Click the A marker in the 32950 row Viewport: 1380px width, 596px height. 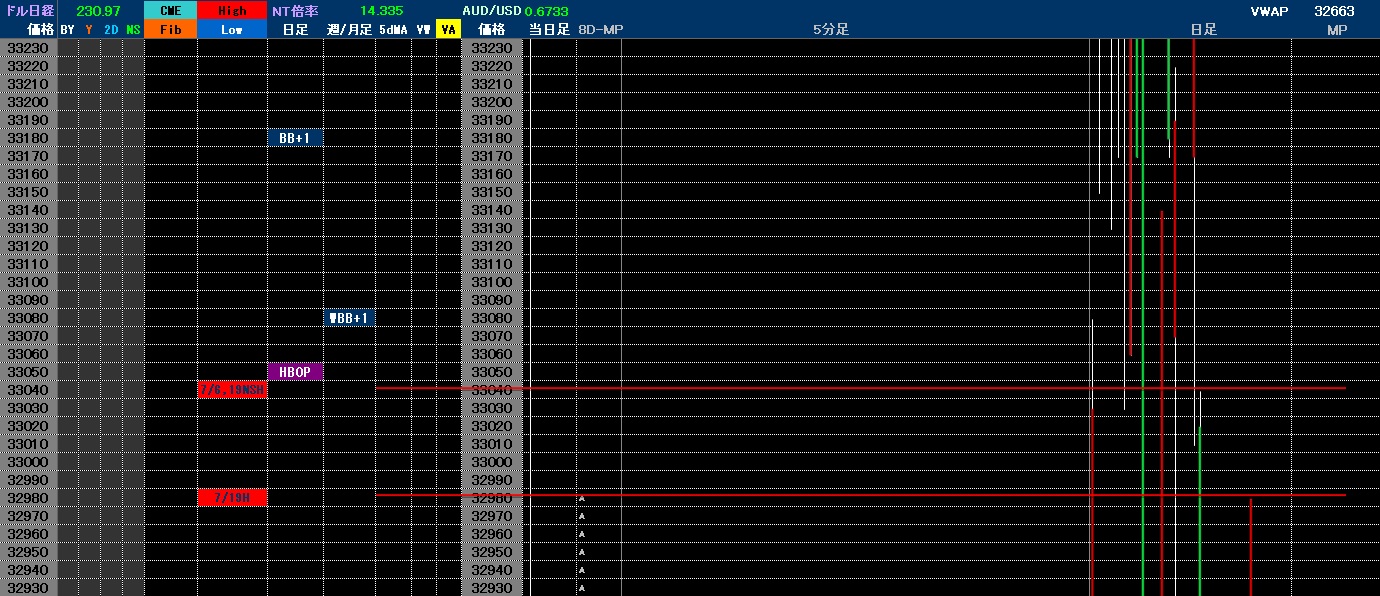[x=581, y=552]
